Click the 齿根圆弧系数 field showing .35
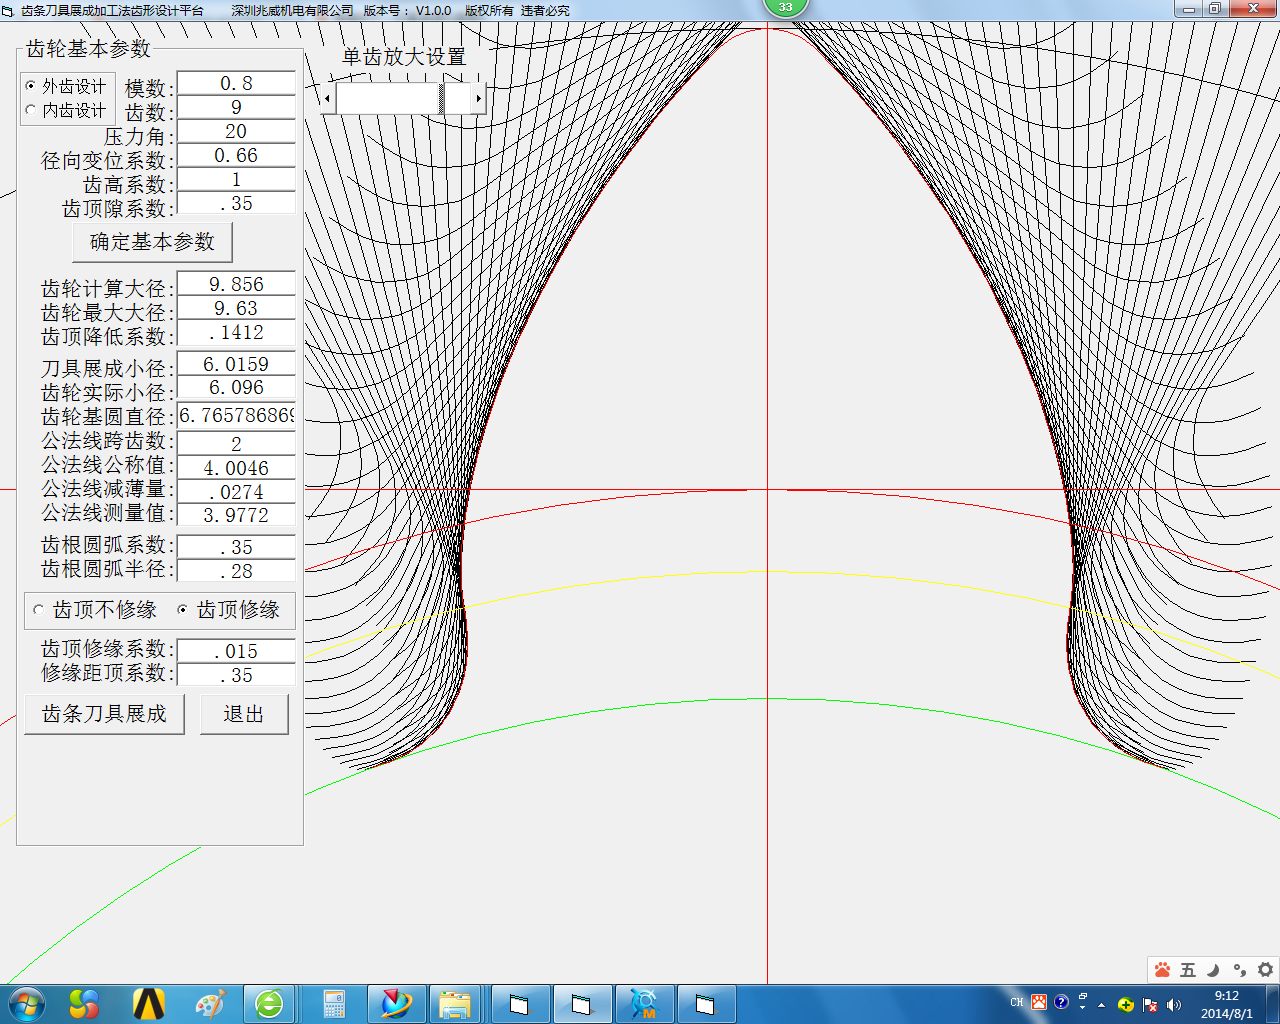 (x=236, y=547)
